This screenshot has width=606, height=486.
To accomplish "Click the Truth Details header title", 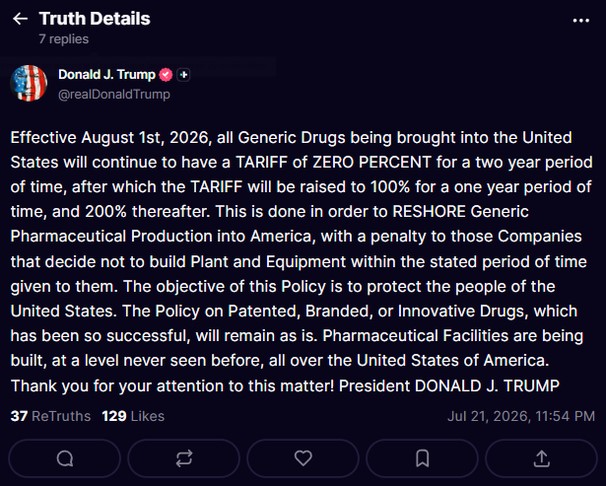I will pos(95,19).
